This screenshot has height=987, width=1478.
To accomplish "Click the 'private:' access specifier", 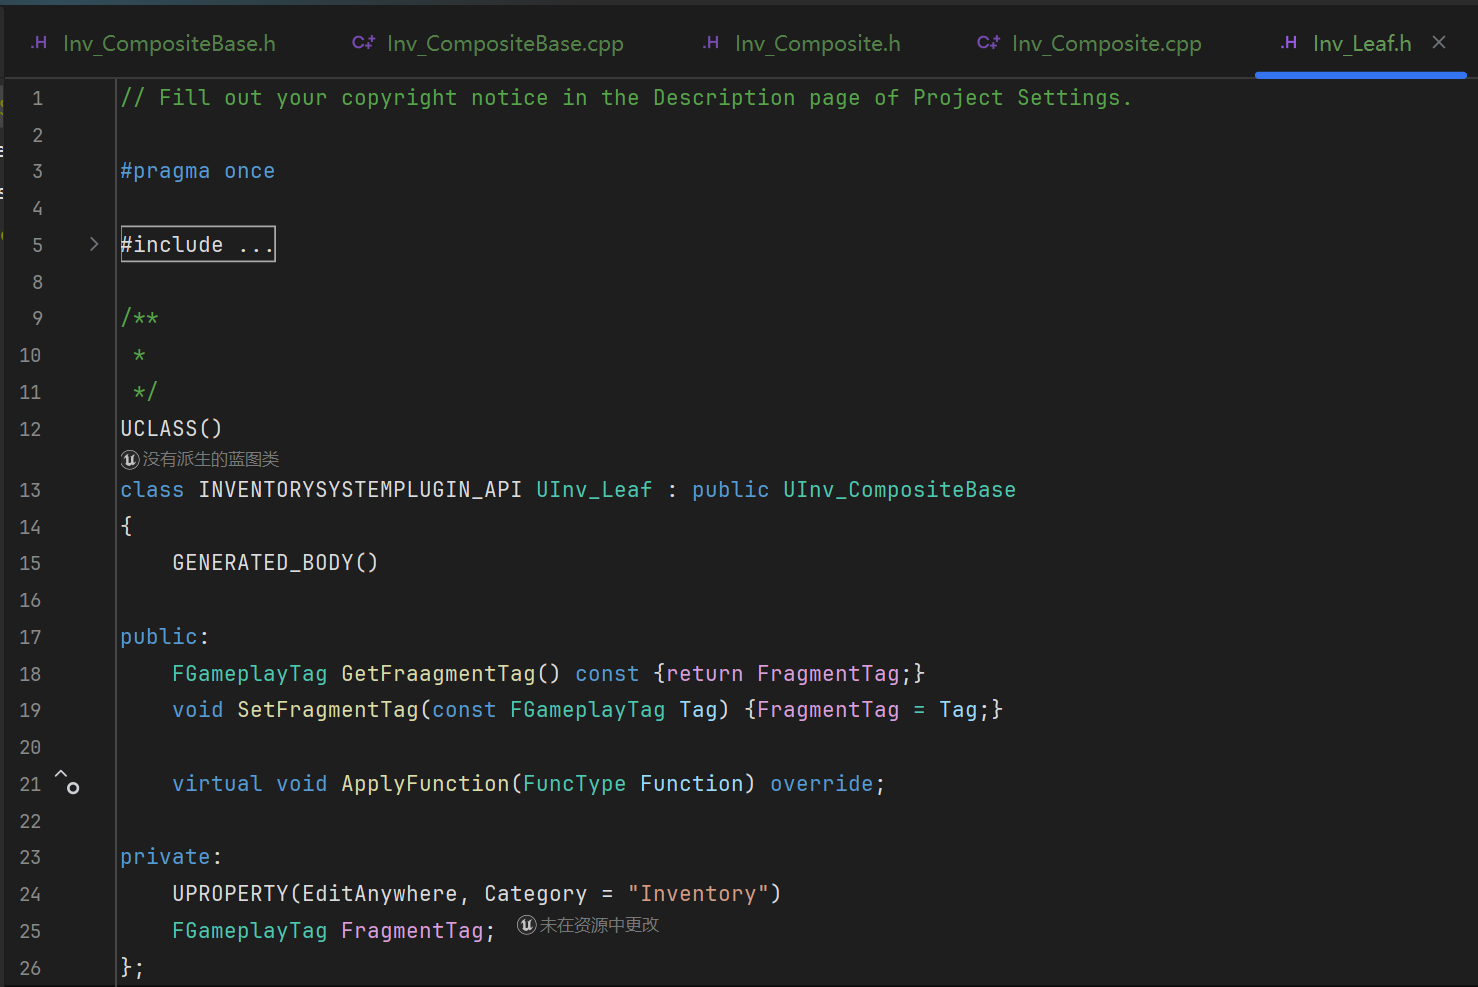I will [171, 856].
